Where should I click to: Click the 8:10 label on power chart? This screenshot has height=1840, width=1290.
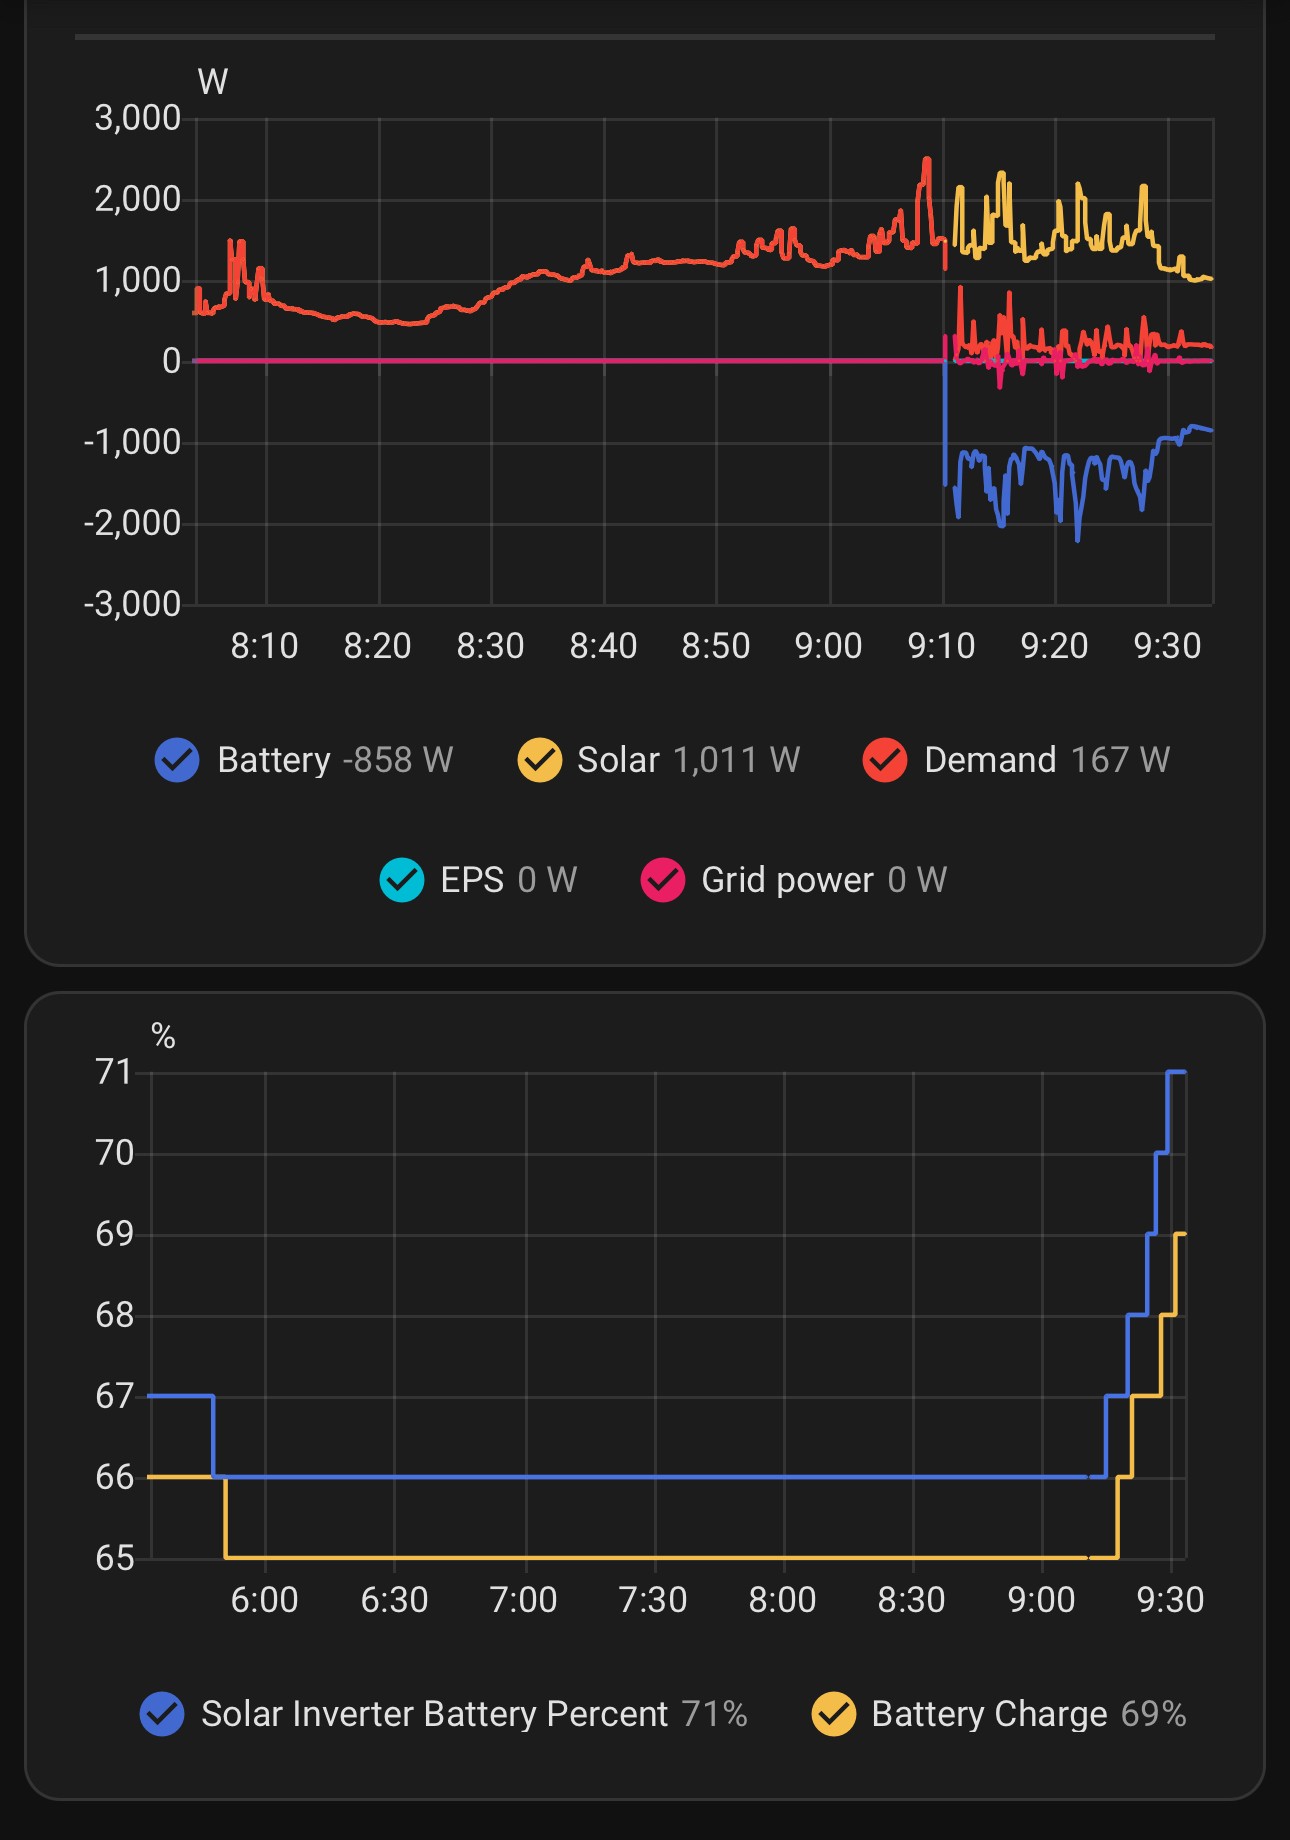point(264,646)
